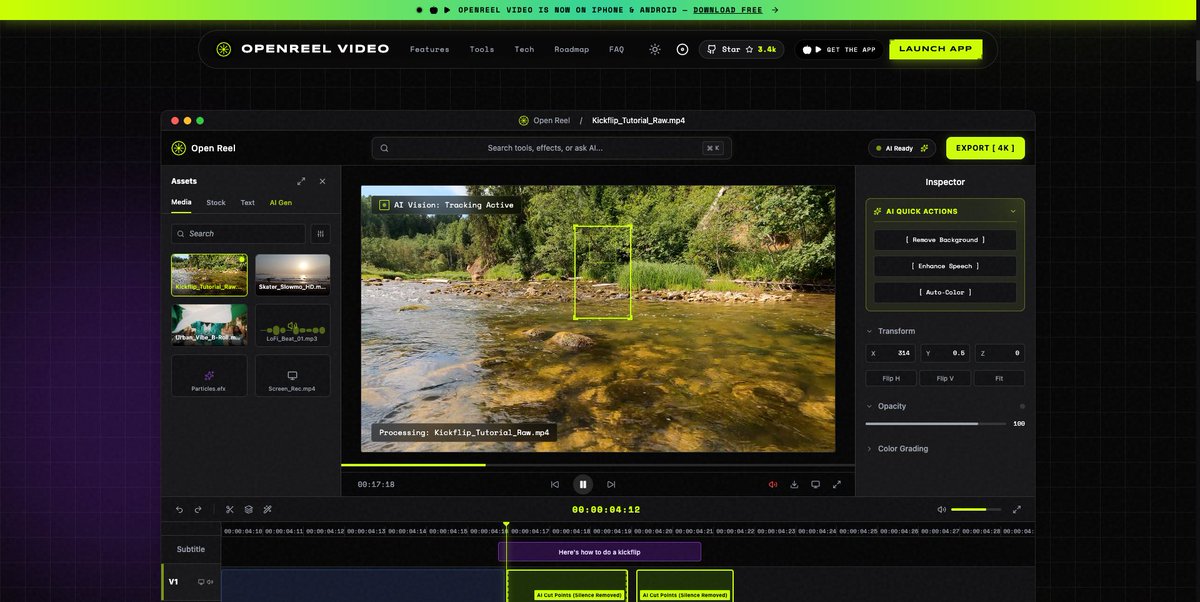Open the Tools nav item
Screen dimensions: 1200x602
click(x=482, y=49)
